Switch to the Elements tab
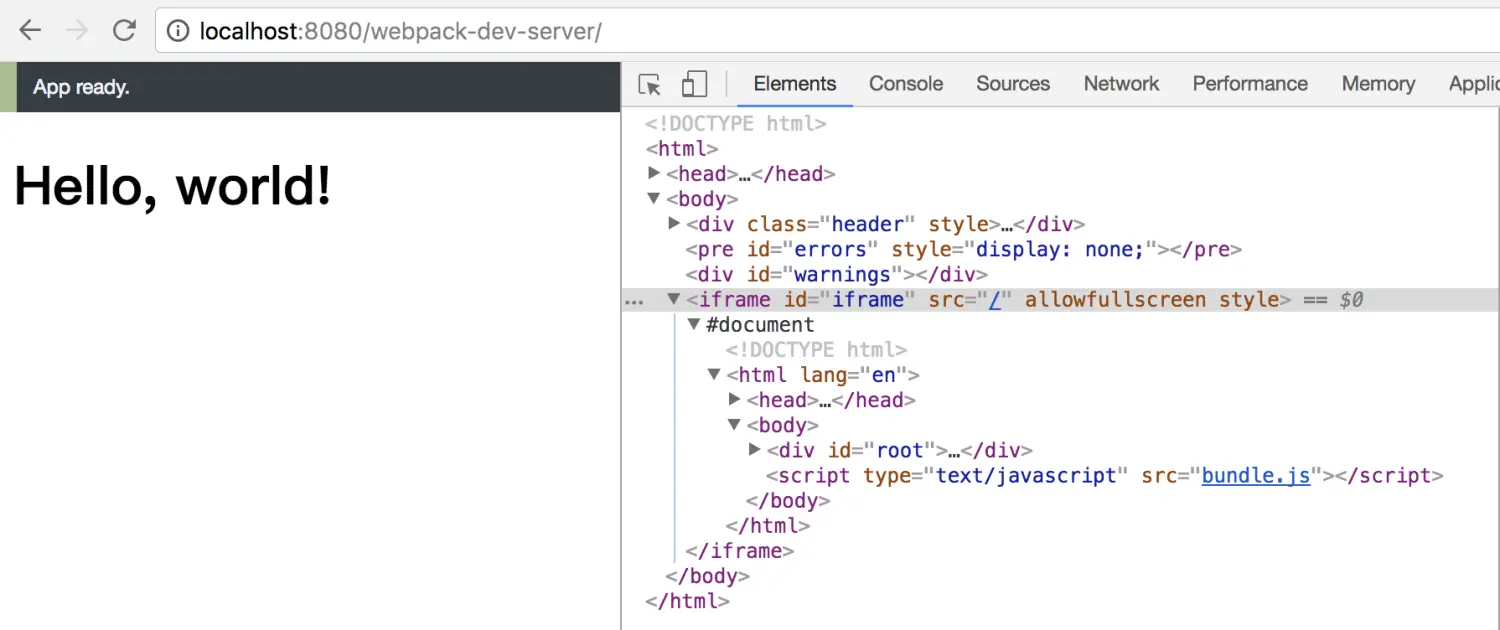The height and width of the screenshot is (630, 1500). (x=795, y=84)
